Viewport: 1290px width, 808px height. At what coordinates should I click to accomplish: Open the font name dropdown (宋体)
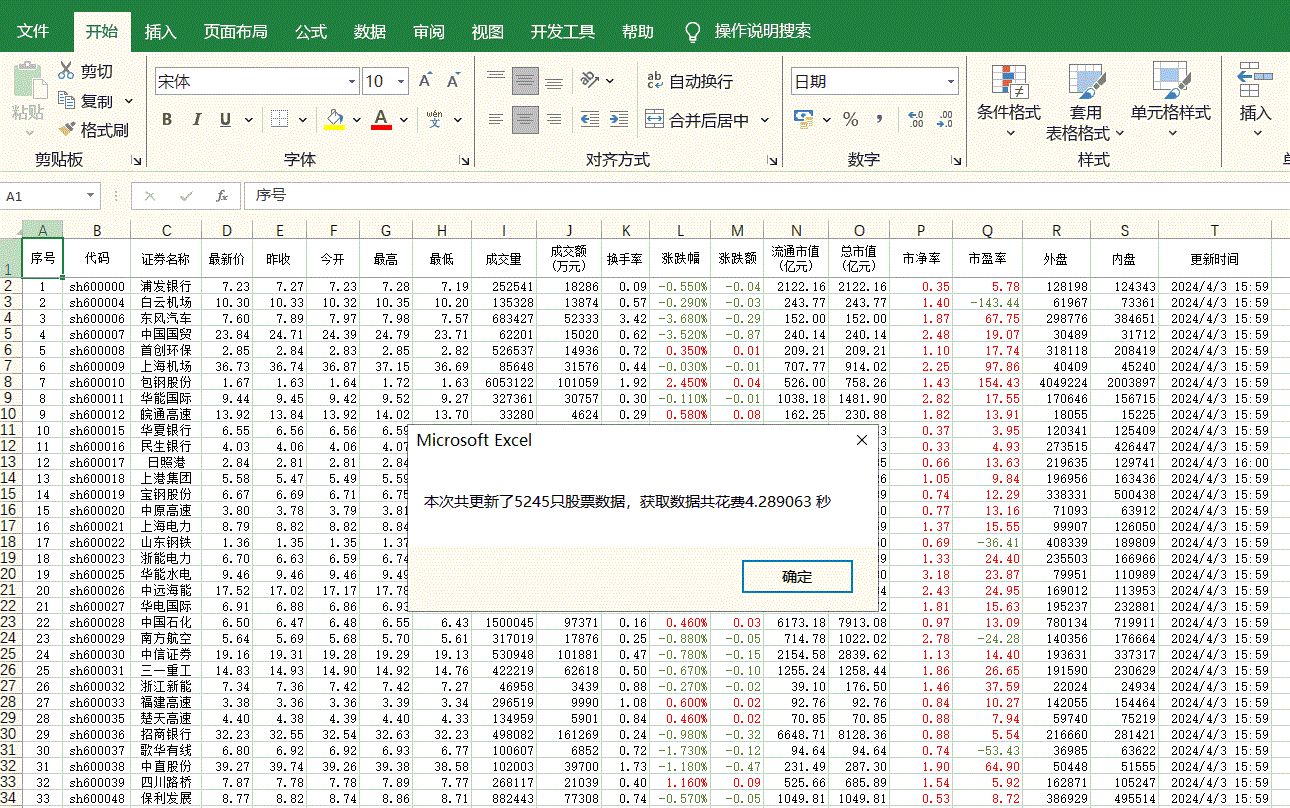351,82
